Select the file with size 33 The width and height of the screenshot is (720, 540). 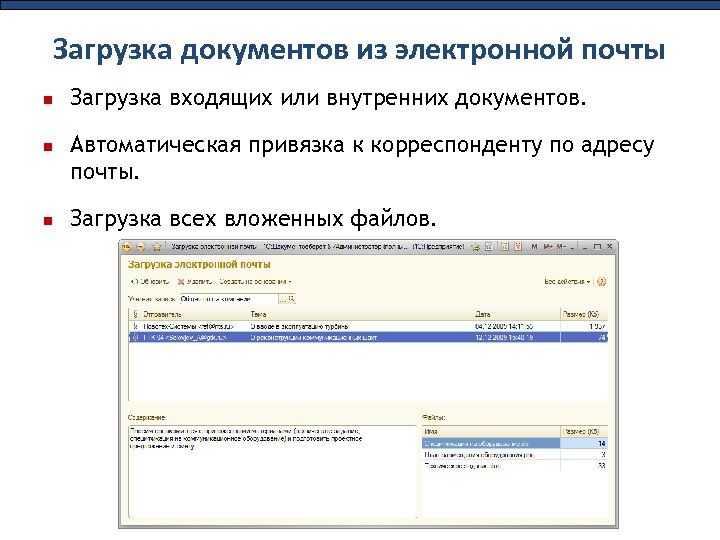tap(515, 466)
